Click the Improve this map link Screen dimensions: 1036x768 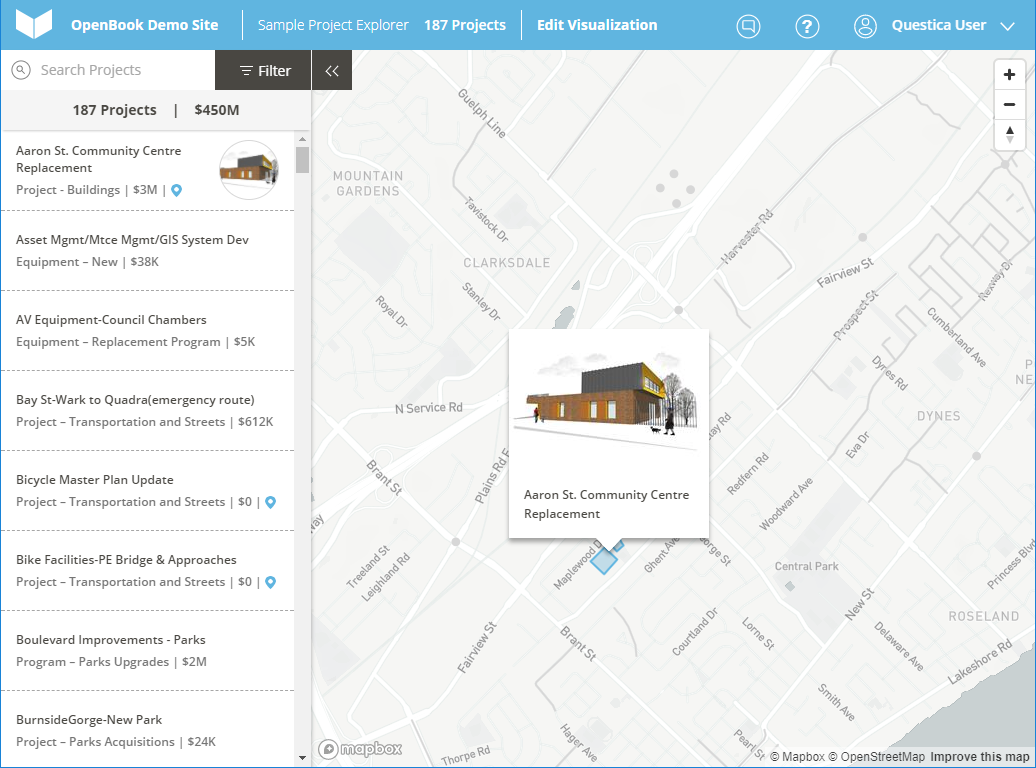[x=978, y=757]
